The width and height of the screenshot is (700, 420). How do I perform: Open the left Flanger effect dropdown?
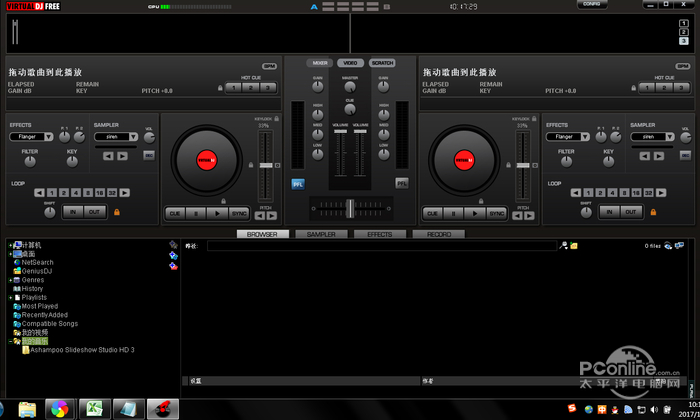(x=49, y=137)
